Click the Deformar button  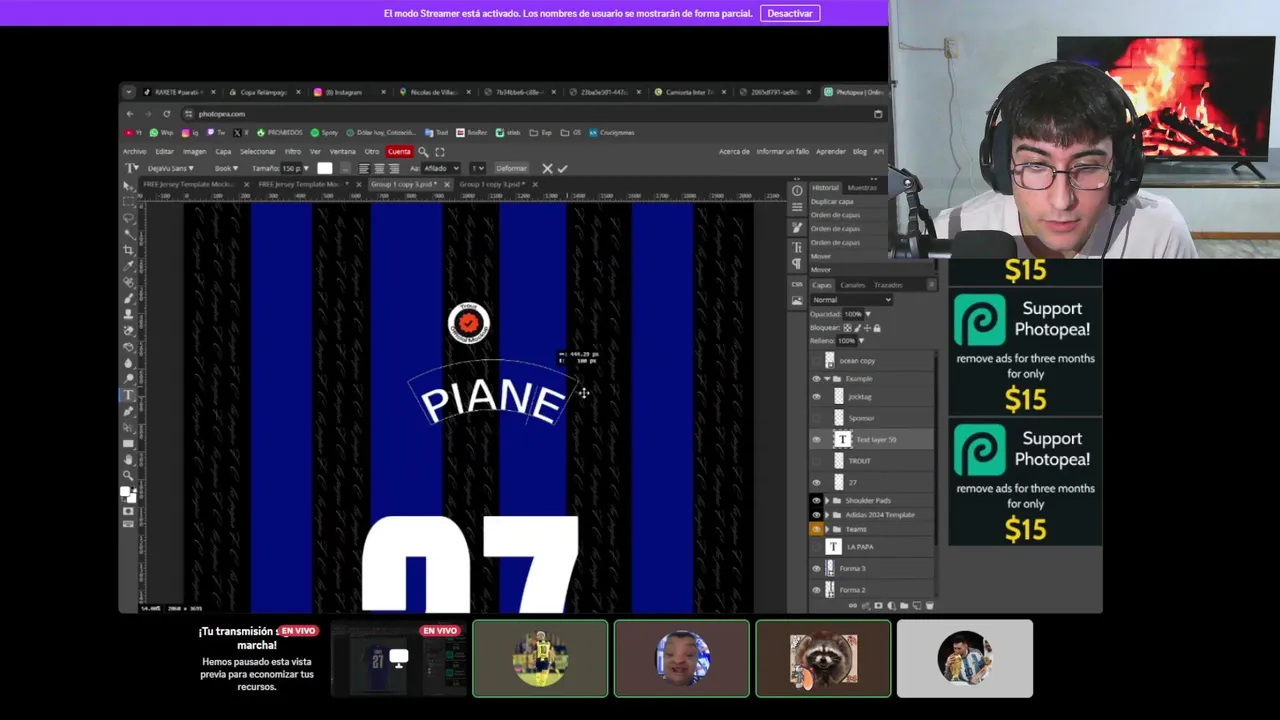coord(511,168)
